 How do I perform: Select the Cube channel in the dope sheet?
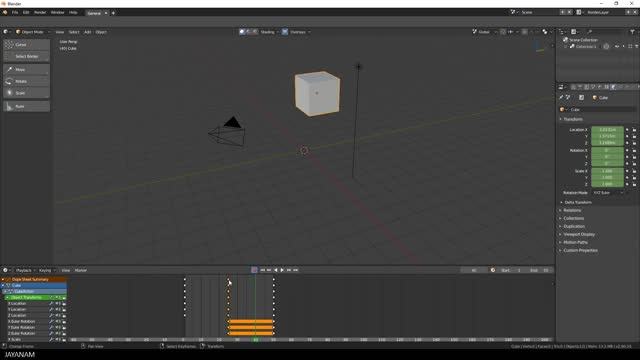pos(34,285)
